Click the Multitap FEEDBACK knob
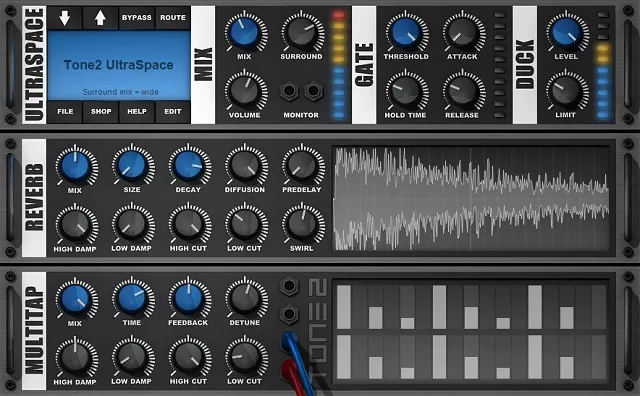The image size is (640, 396). (x=189, y=298)
